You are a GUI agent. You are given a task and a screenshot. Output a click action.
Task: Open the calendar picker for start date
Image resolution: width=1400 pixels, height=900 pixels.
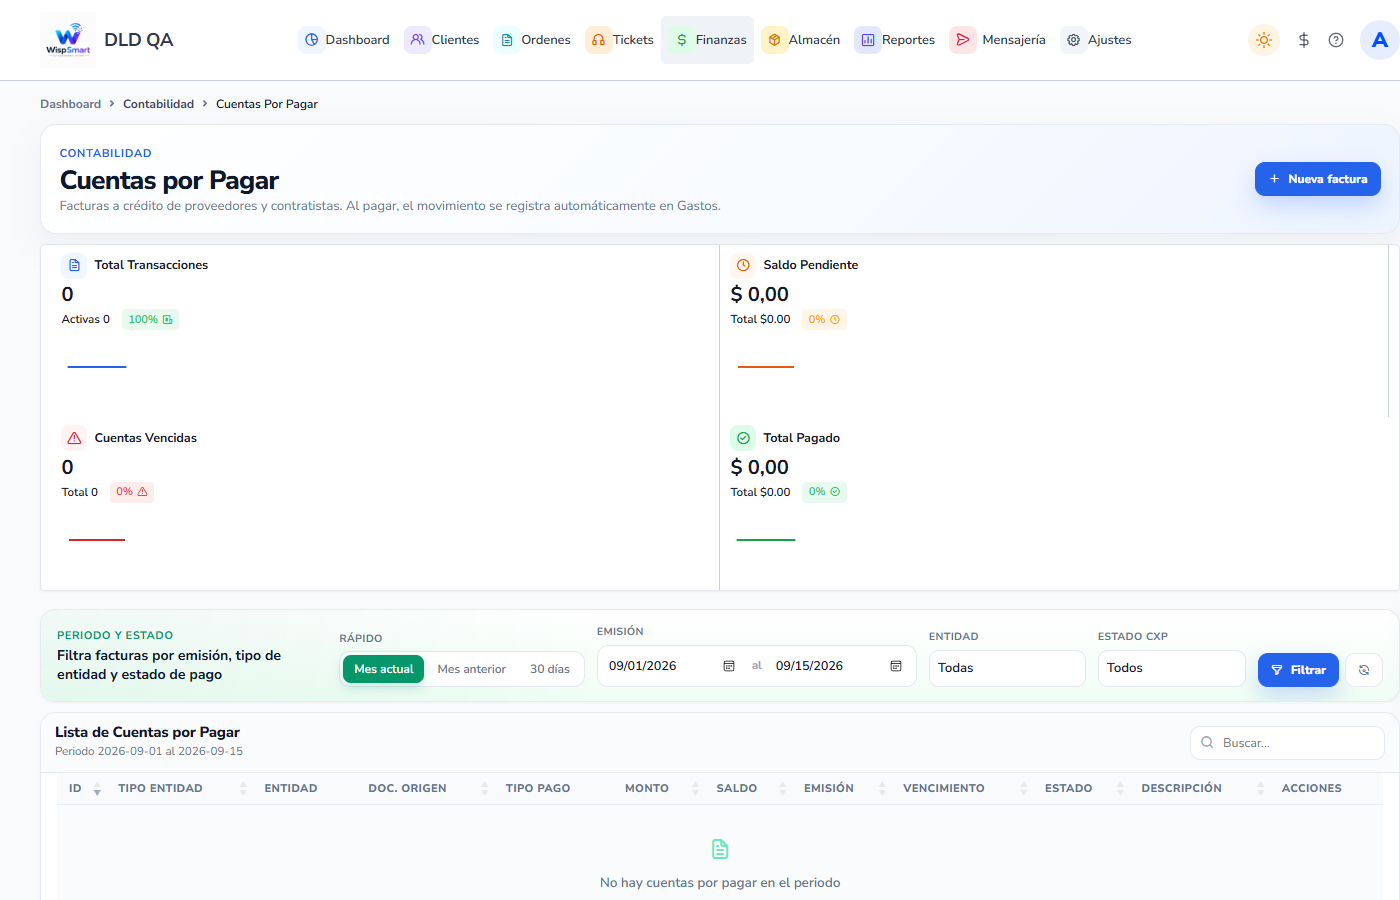coord(729,666)
